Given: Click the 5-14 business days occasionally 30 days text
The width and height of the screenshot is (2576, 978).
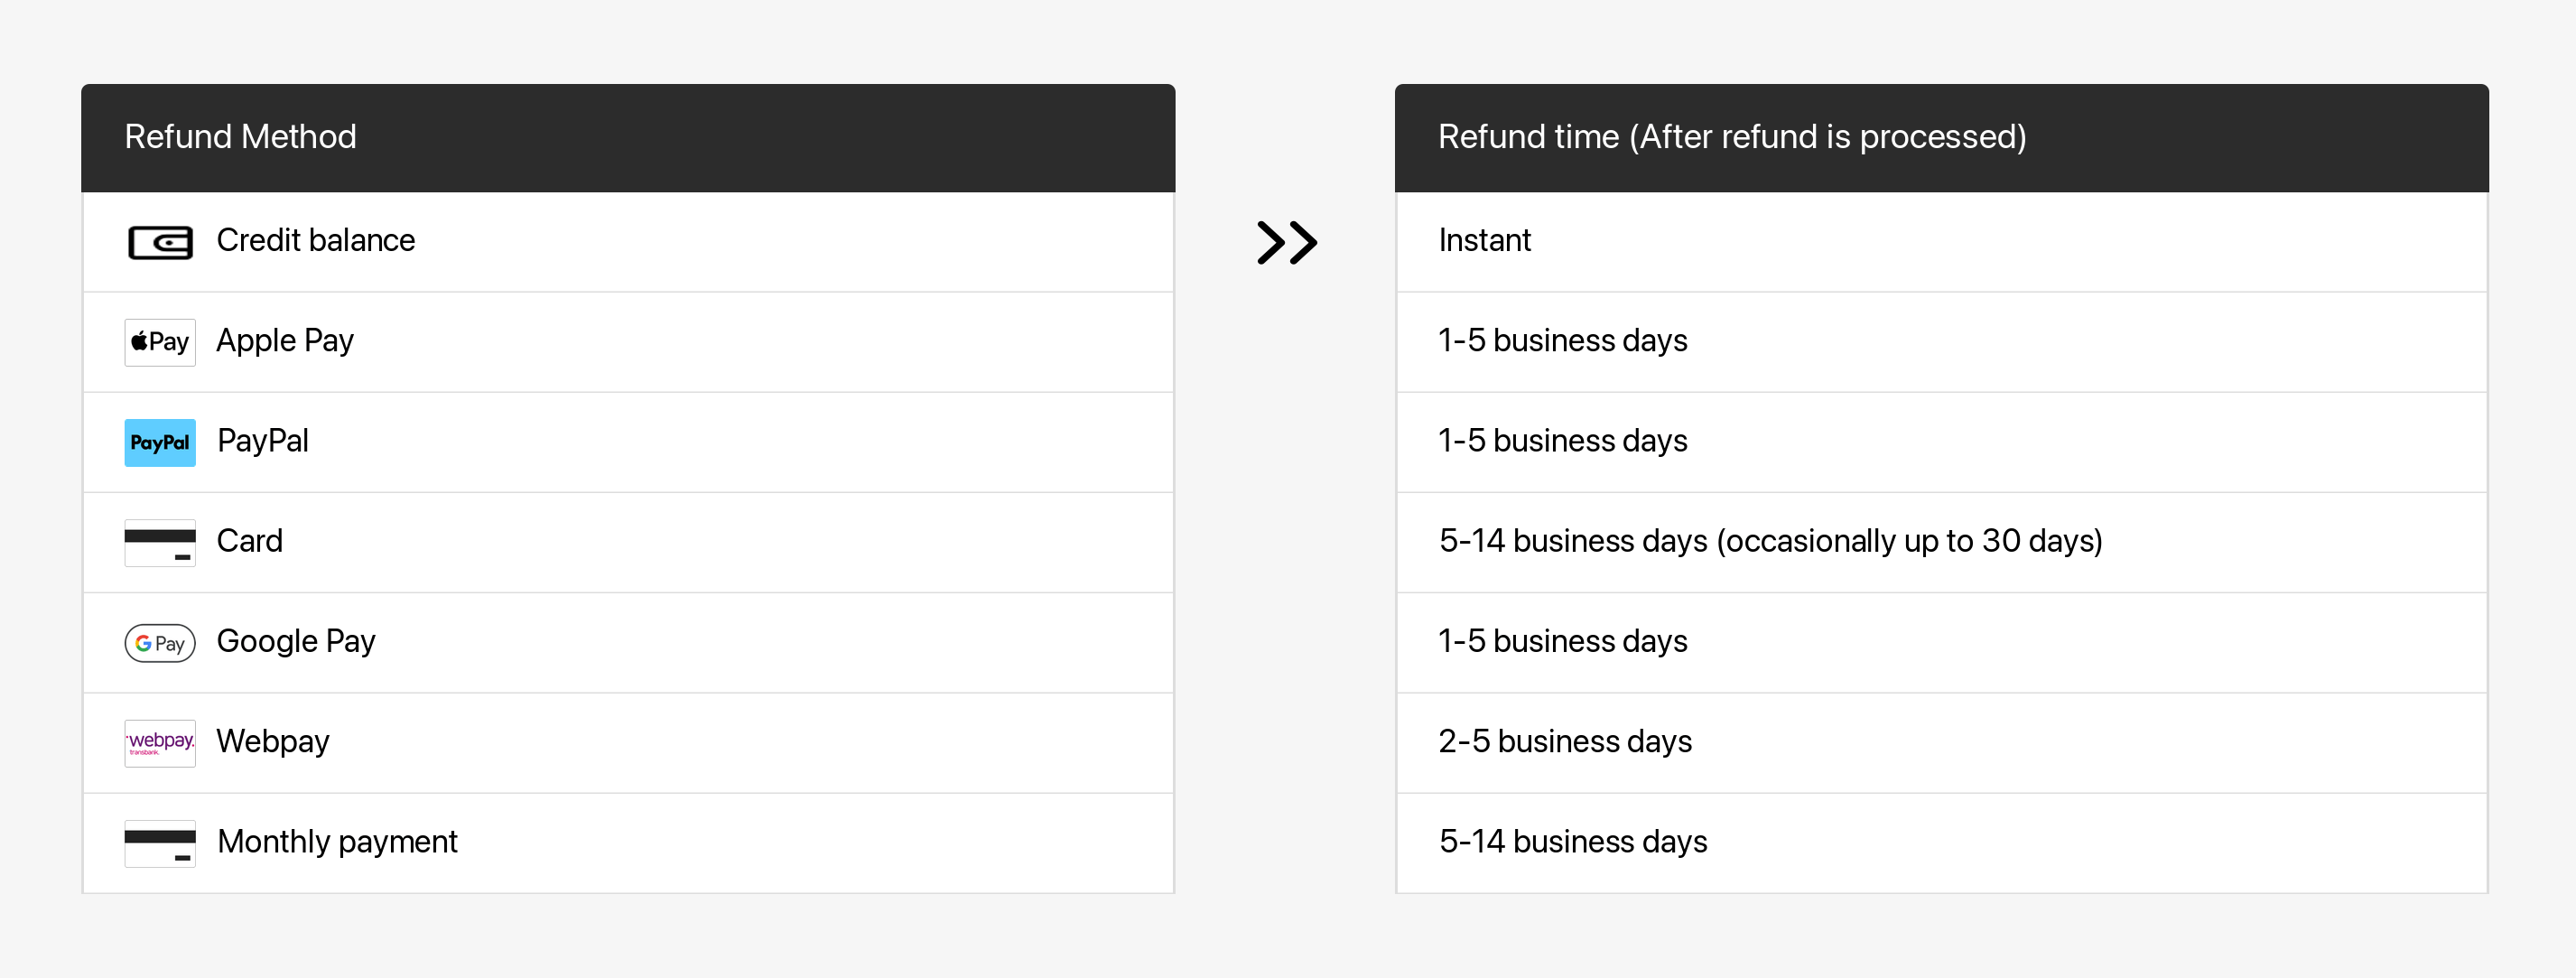Looking at the screenshot, I should click(1770, 541).
